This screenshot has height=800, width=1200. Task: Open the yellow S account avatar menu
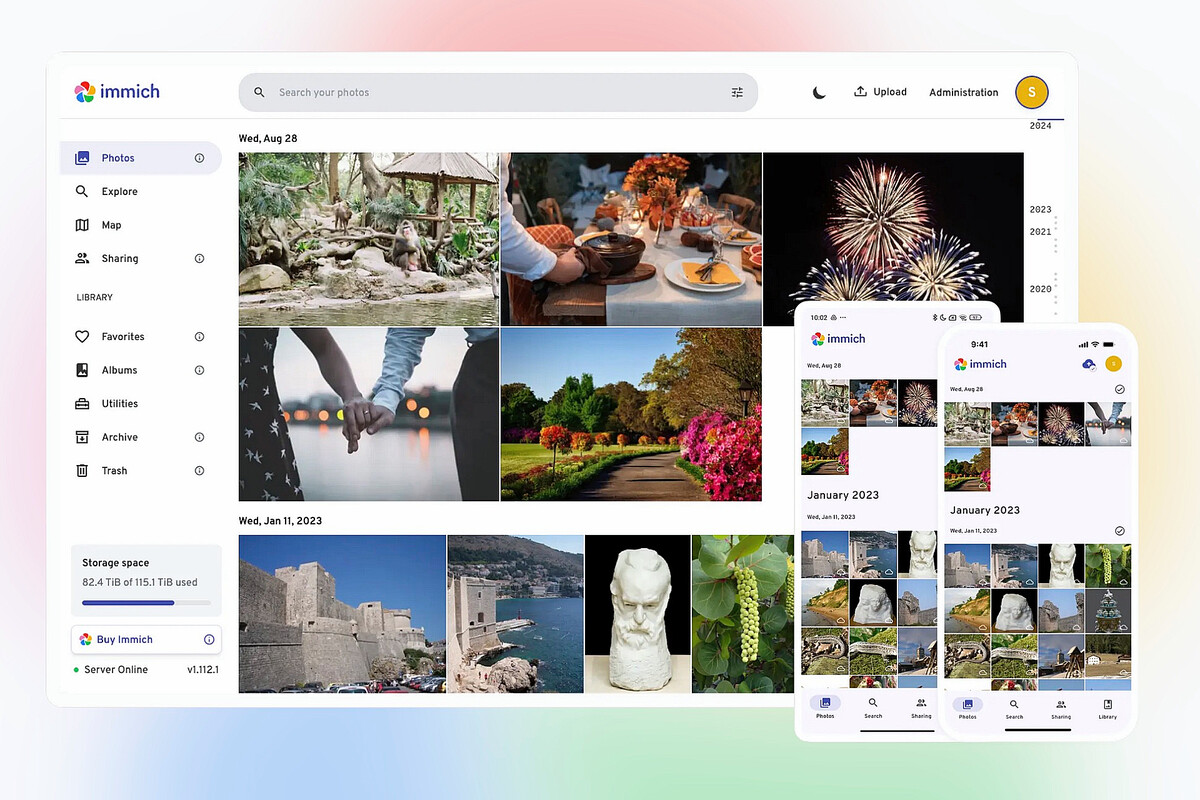pyautogui.click(x=1031, y=92)
